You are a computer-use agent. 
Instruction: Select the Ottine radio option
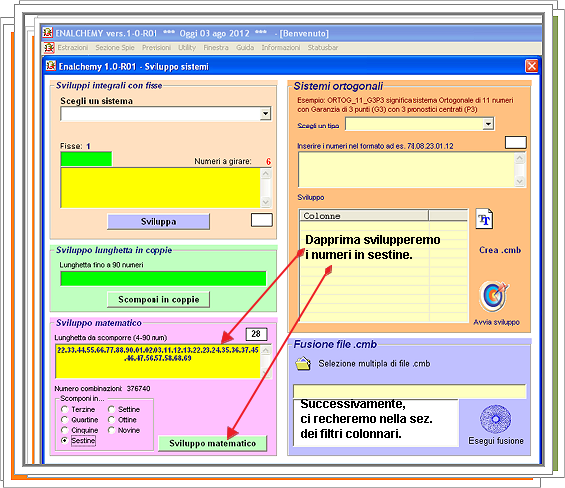tap(111, 420)
